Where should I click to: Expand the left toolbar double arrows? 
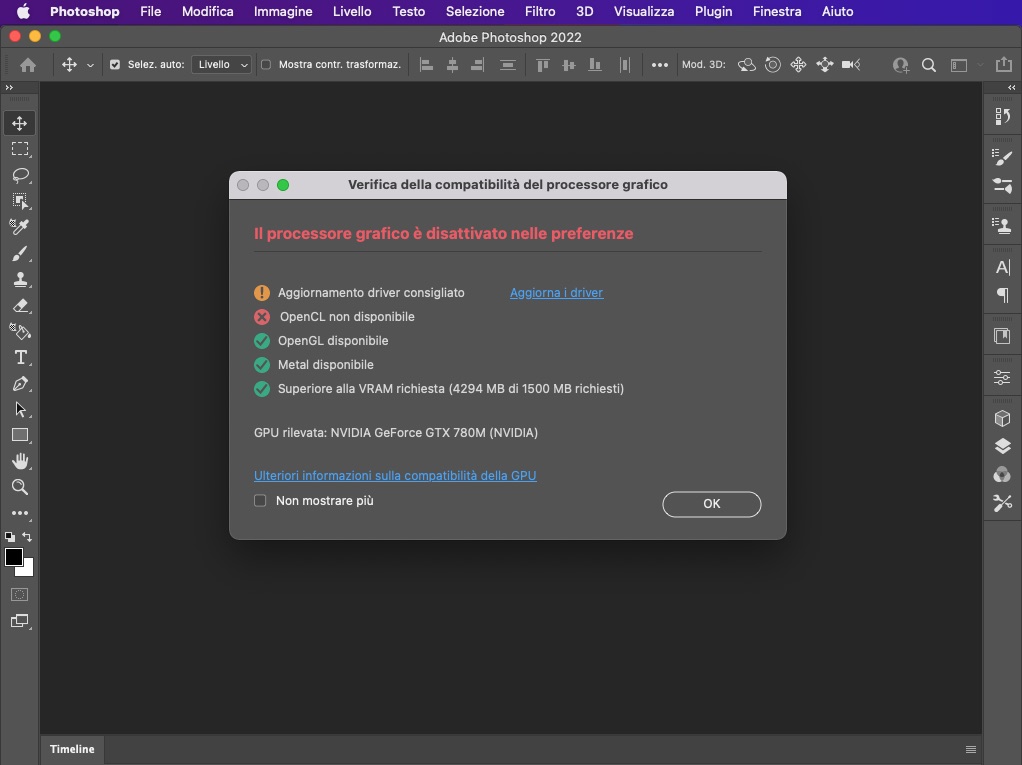pyautogui.click(x=9, y=87)
